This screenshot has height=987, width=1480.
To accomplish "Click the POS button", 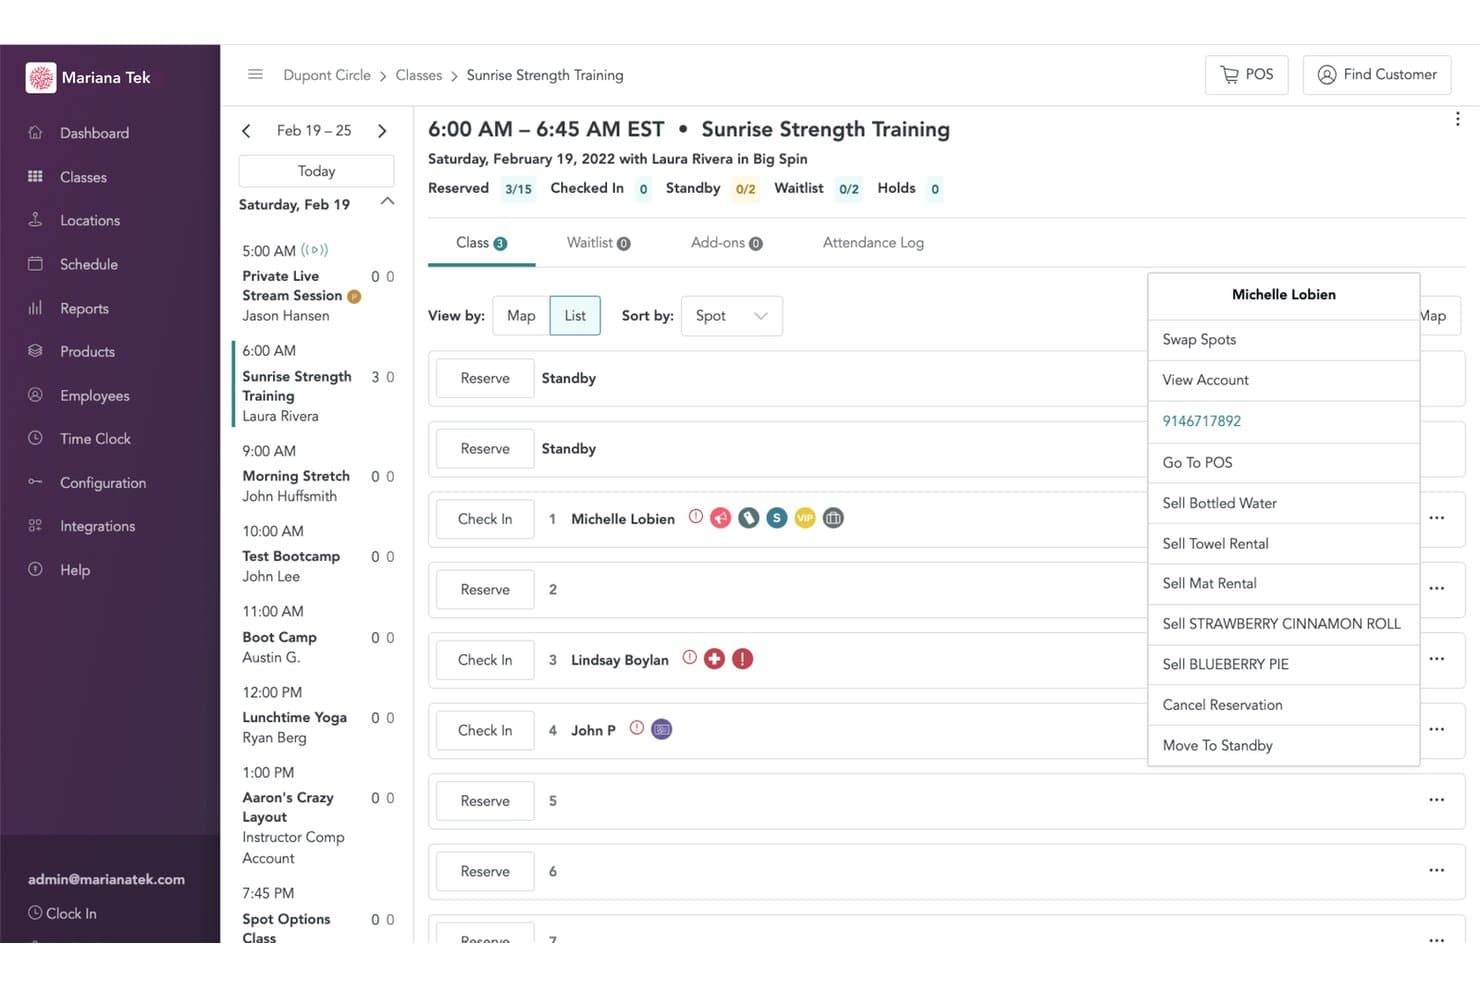I will (x=1247, y=75).
